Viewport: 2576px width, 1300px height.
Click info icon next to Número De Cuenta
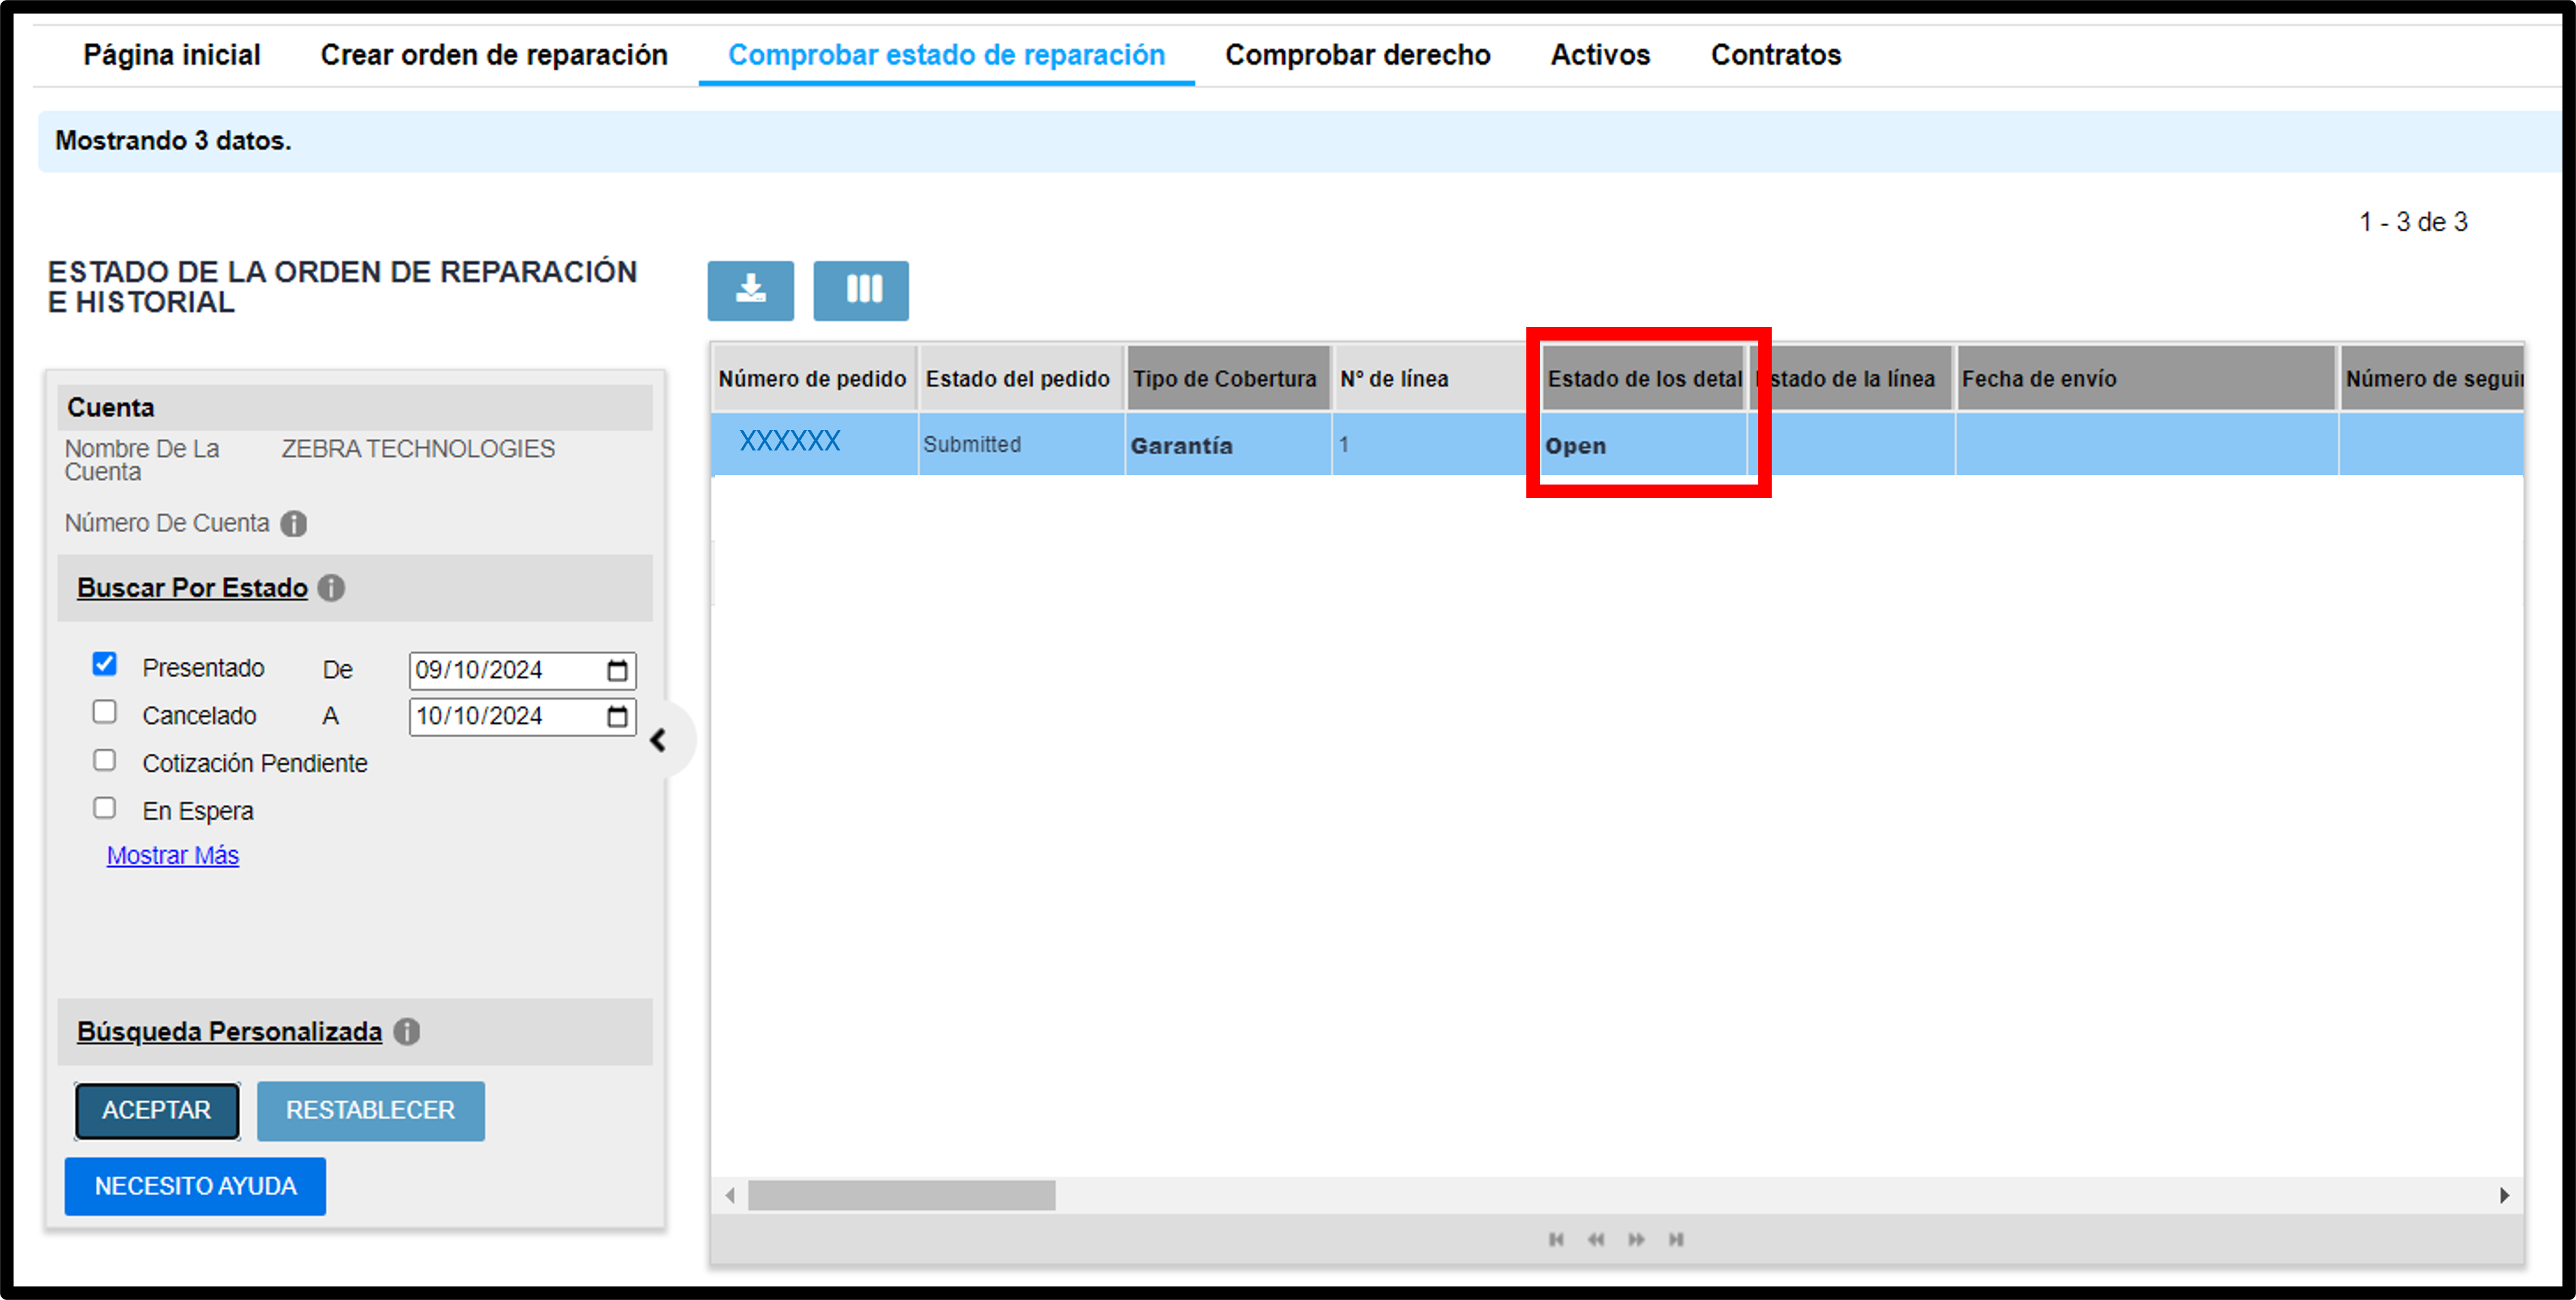294,523
